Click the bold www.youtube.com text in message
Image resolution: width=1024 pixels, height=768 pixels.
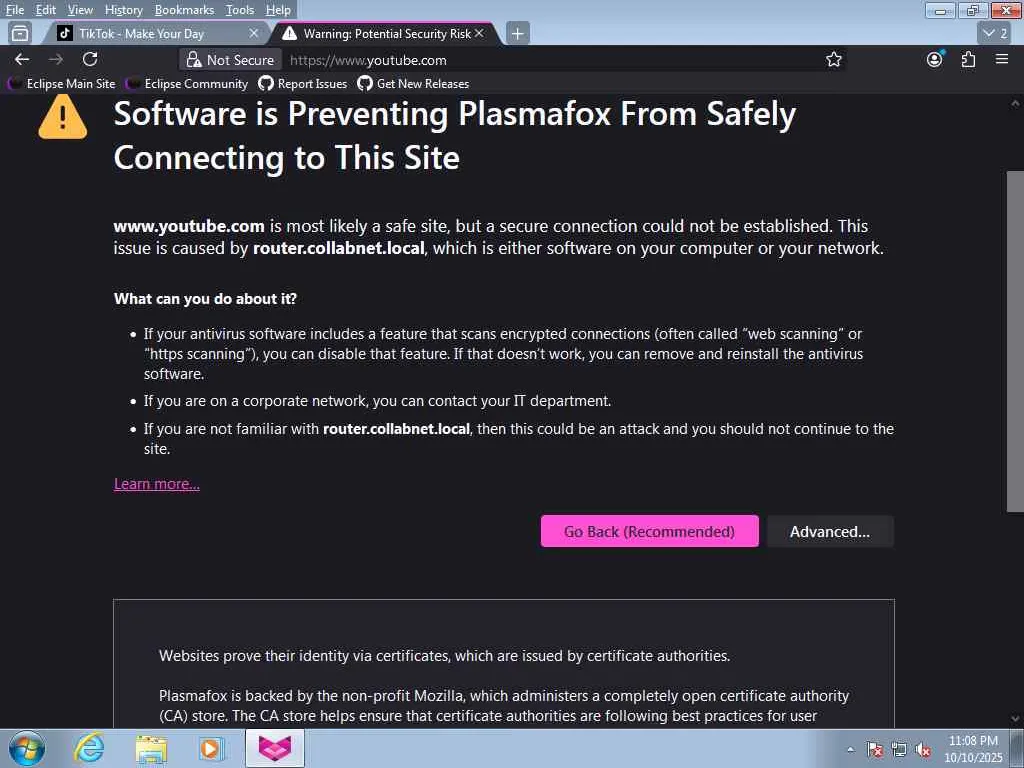pos(189,226)
